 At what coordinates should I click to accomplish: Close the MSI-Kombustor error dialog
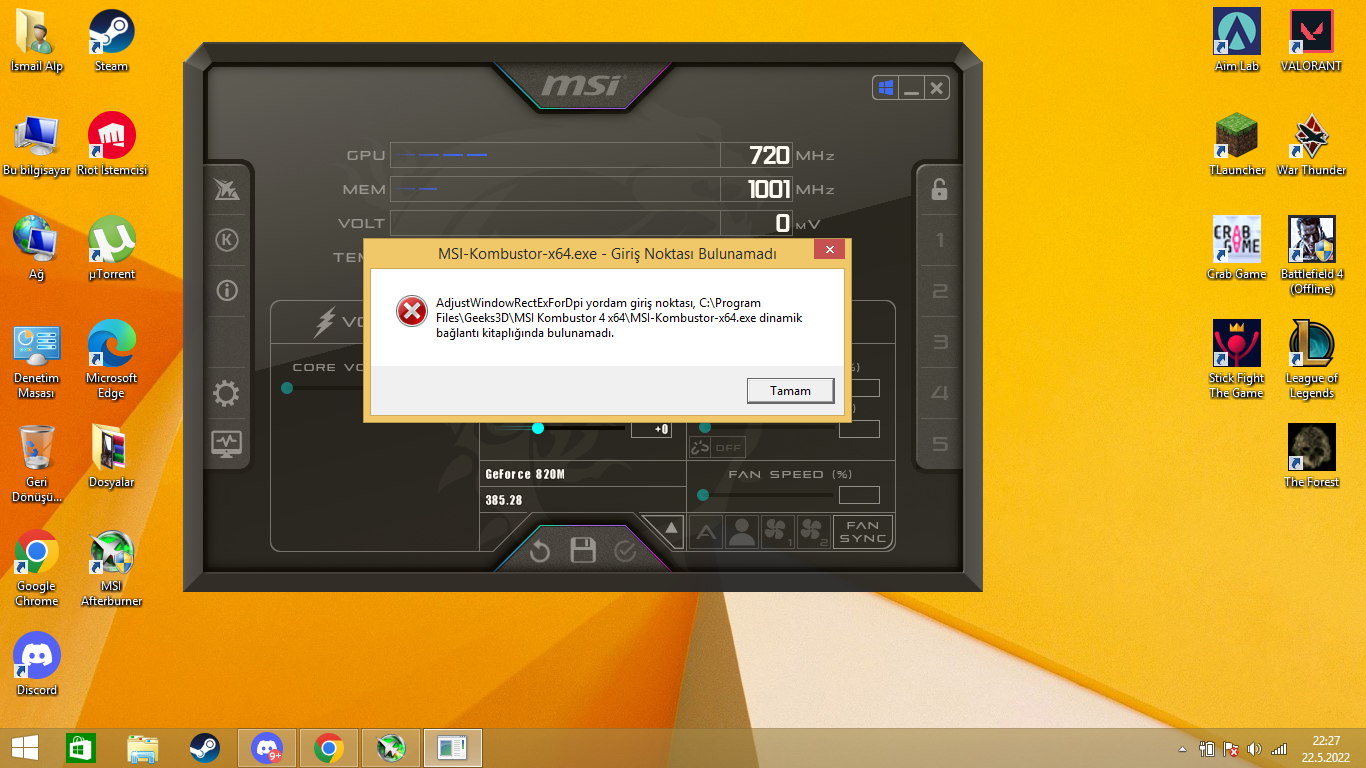click(x=829, y=250)
